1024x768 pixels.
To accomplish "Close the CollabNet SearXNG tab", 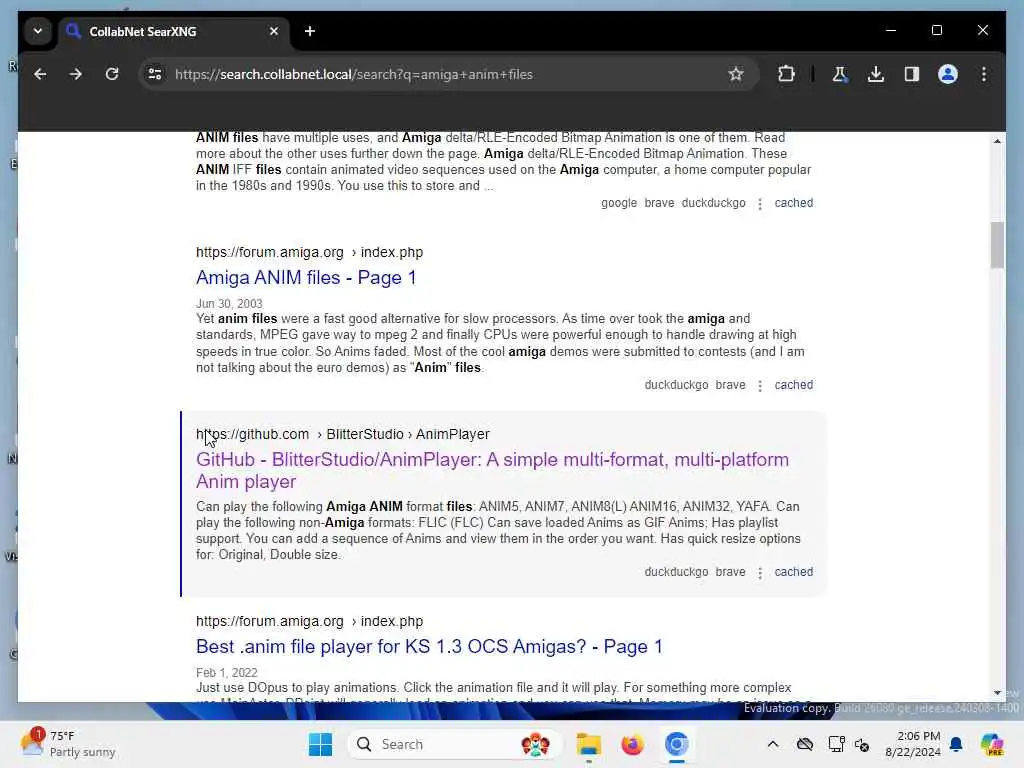I will click(x=274, y=31).
